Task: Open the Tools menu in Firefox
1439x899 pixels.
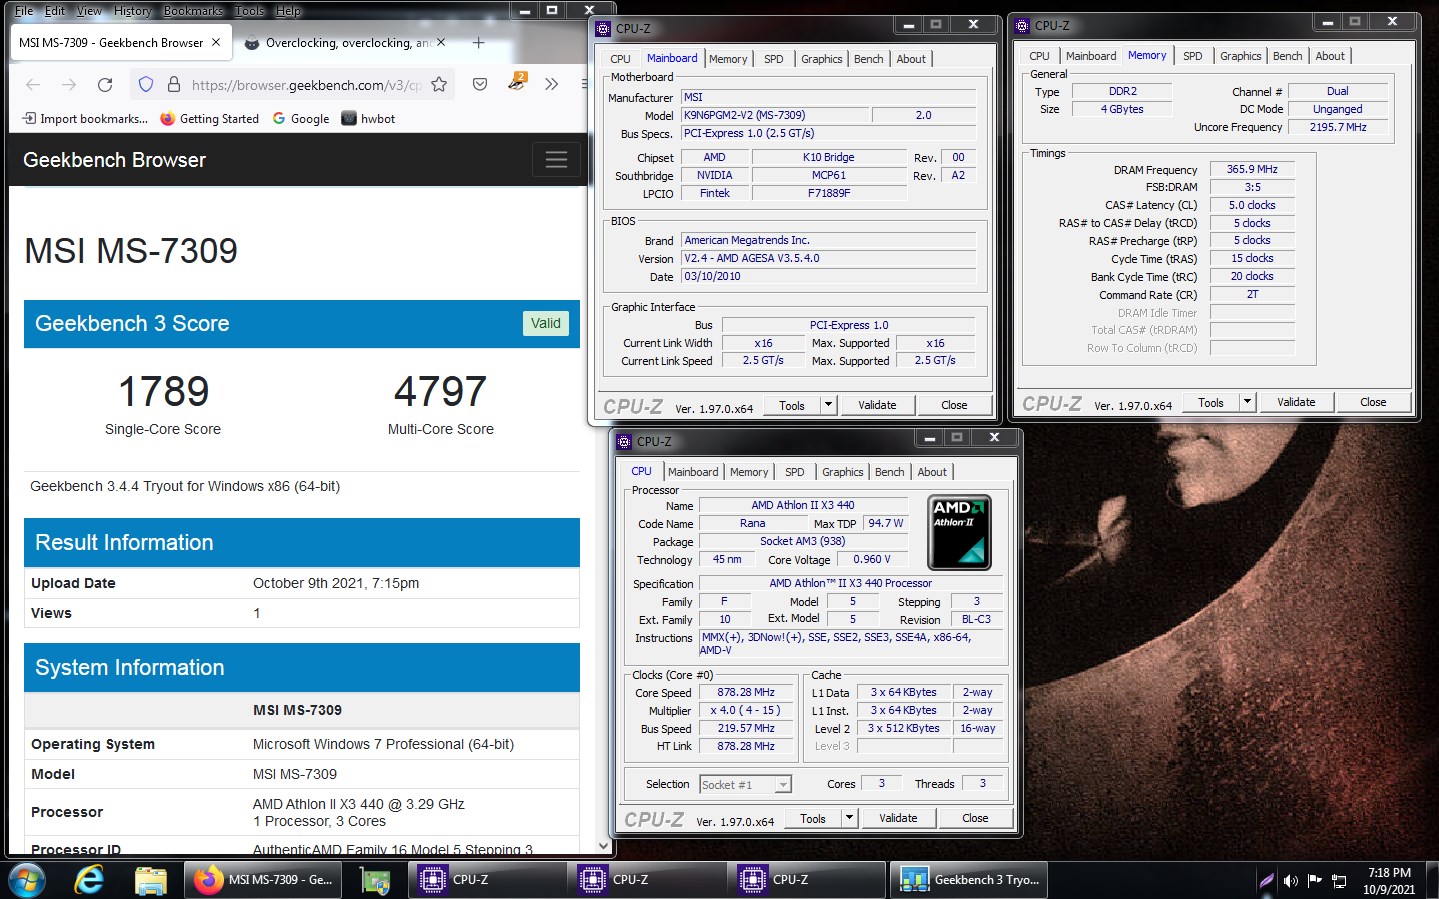Action: click(x=250, y=11)
